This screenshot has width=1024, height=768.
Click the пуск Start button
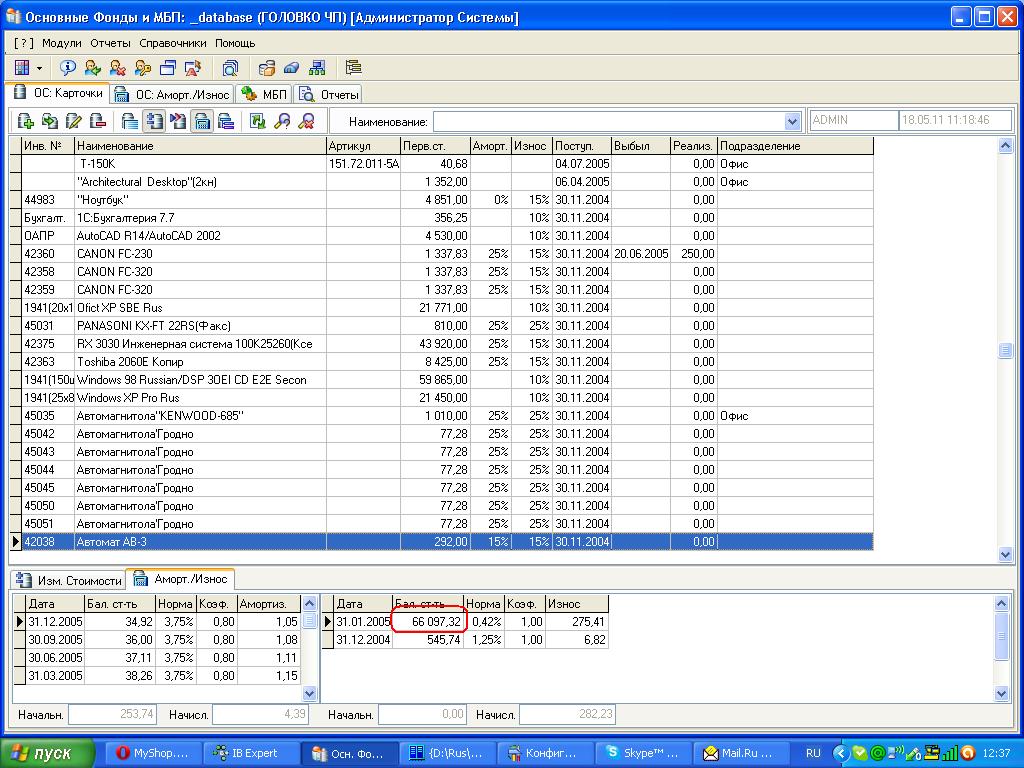tap(43, 753)
